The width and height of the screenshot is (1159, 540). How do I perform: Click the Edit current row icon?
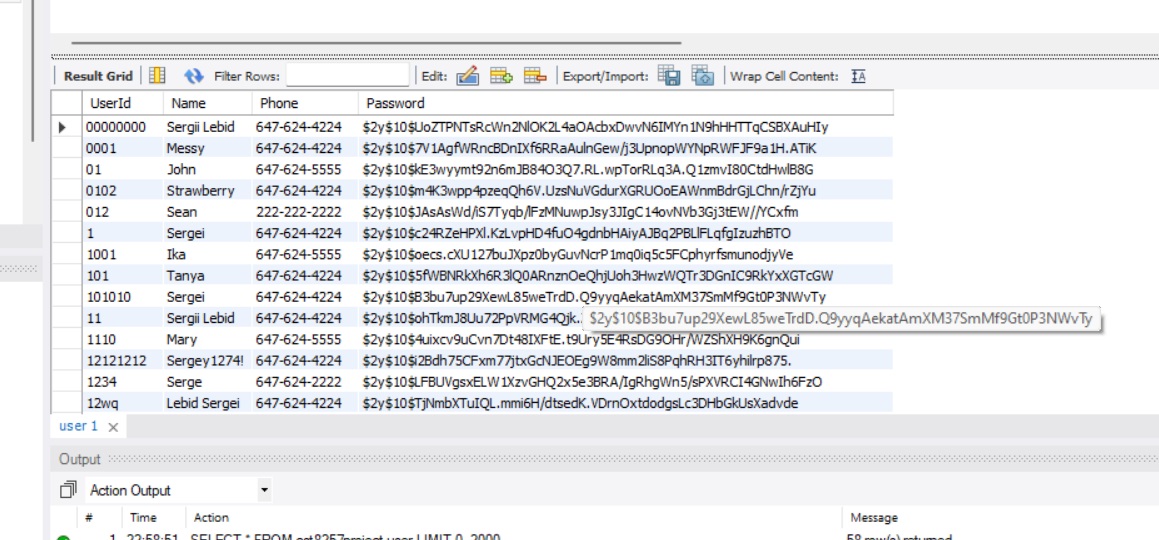(467, 76)
